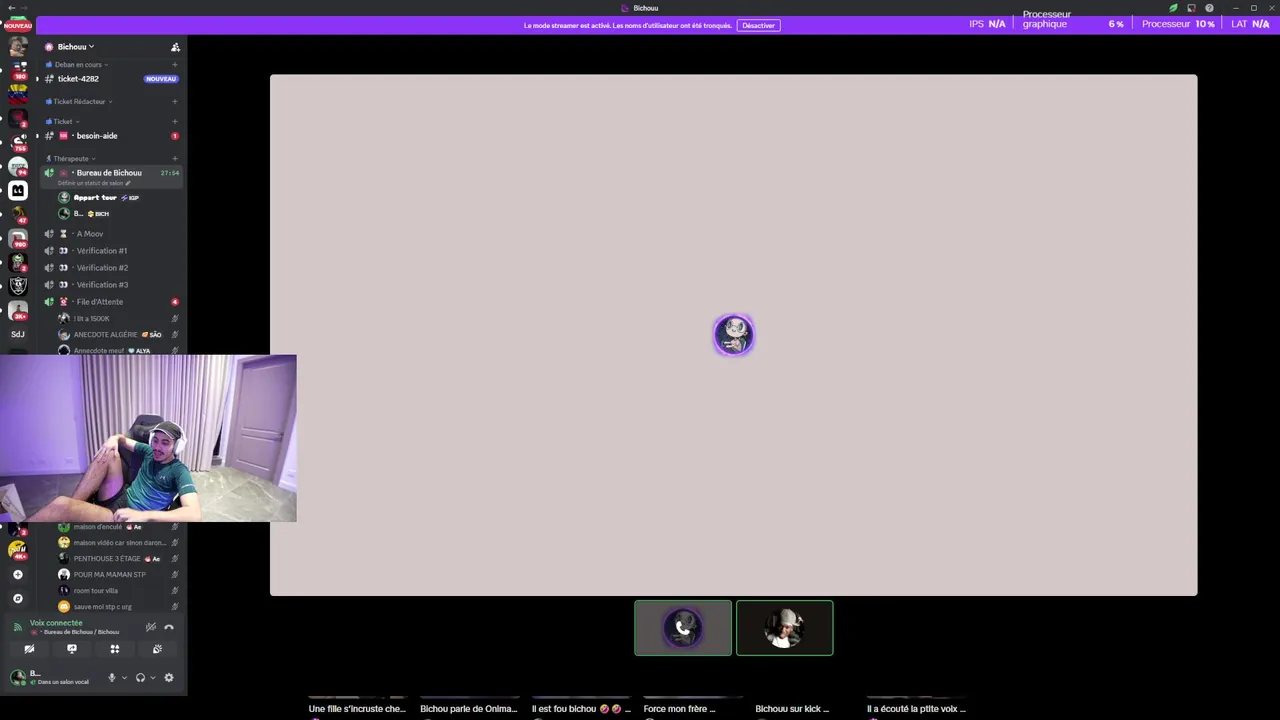Open user settings gear icon

pyautogui.click(x=169, y=678)
